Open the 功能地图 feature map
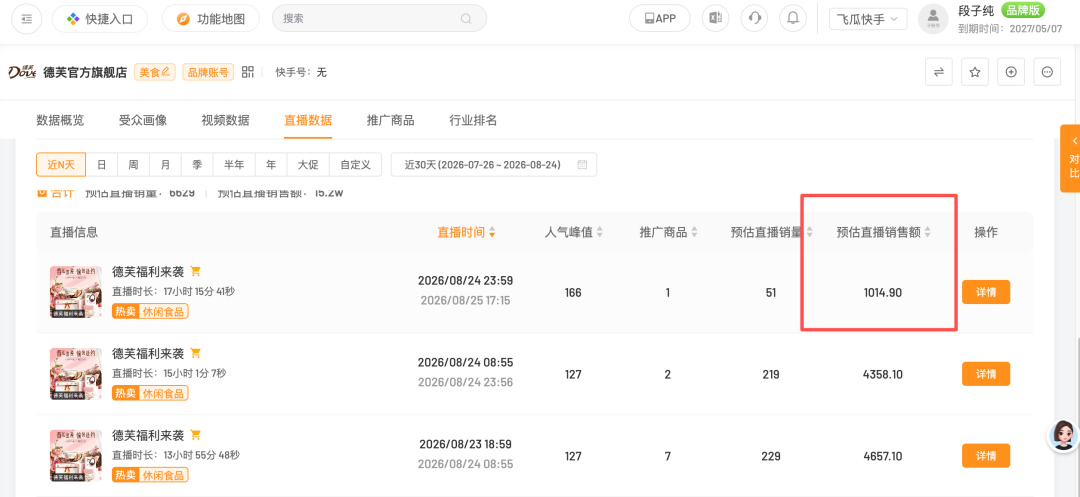Image resolution: width=1080 pixels, height=497 pixels. [211, 19]
